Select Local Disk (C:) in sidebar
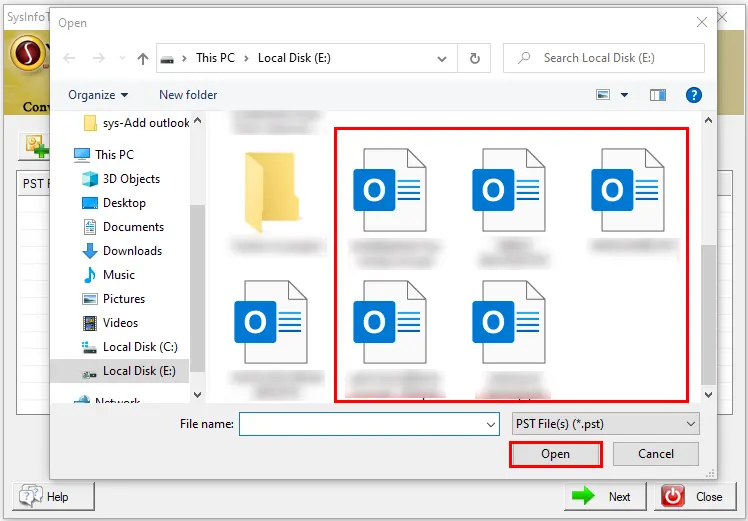 139,347
